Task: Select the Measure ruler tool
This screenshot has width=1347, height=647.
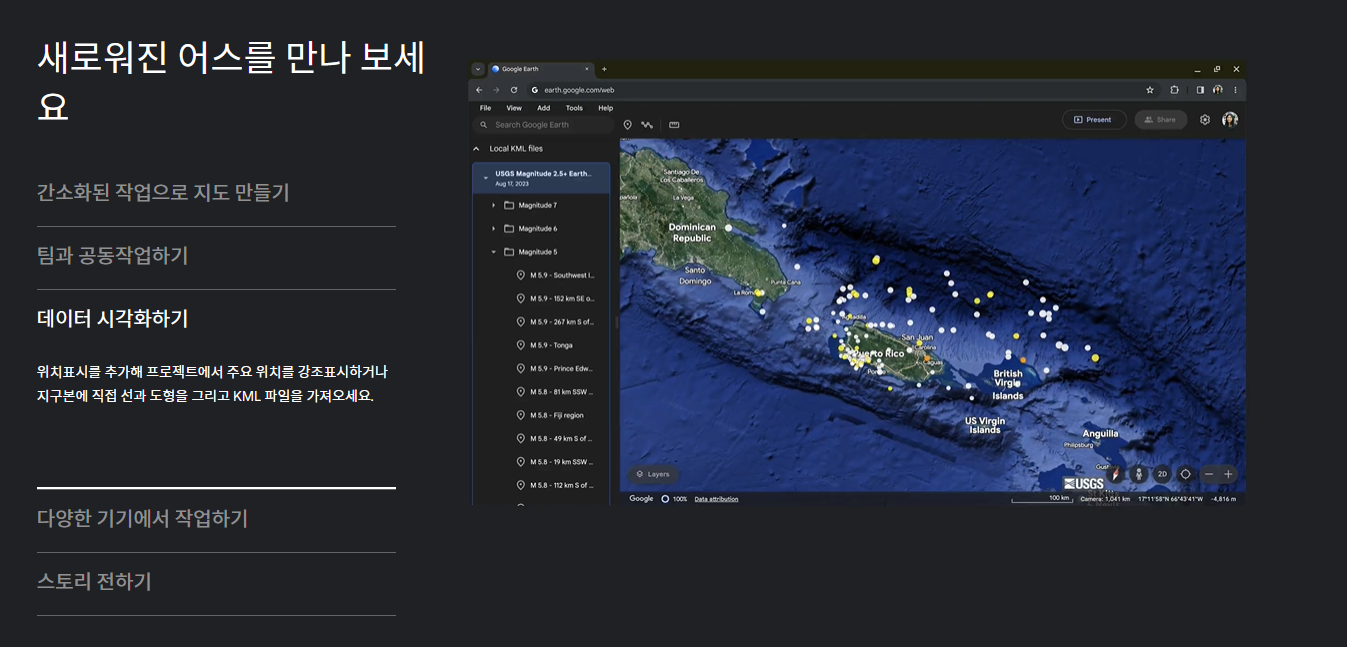Action: [674, 125]
